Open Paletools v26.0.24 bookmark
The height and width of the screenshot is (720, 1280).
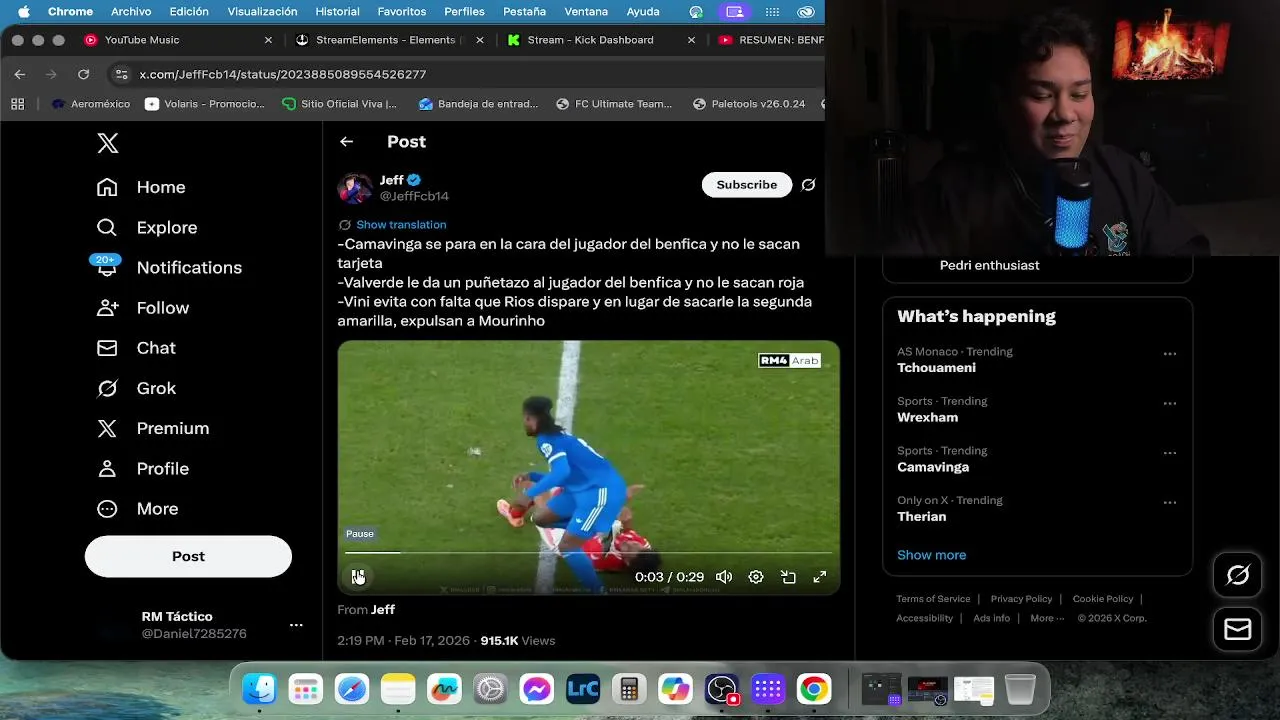point(748,104)
